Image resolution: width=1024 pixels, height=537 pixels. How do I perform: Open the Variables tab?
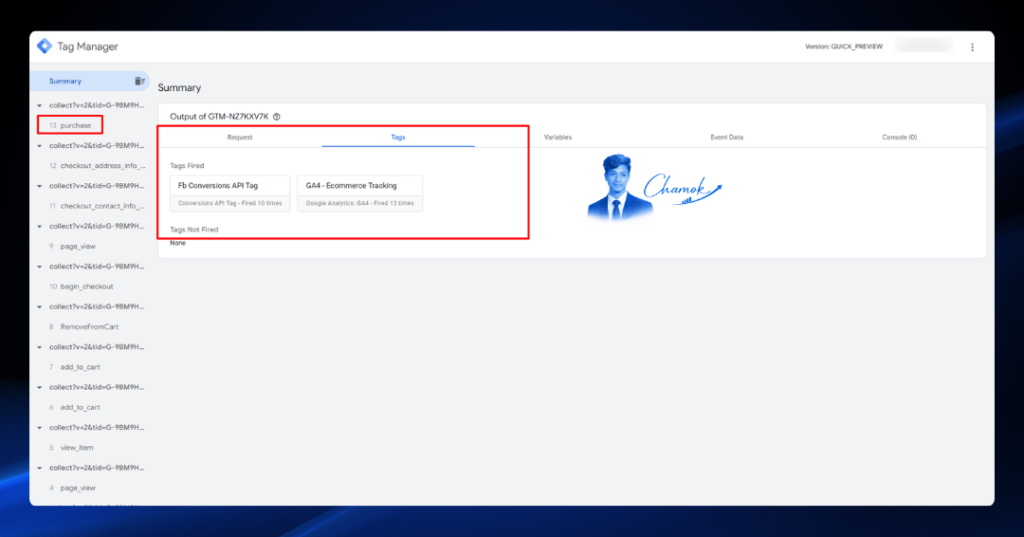[558, 137]
